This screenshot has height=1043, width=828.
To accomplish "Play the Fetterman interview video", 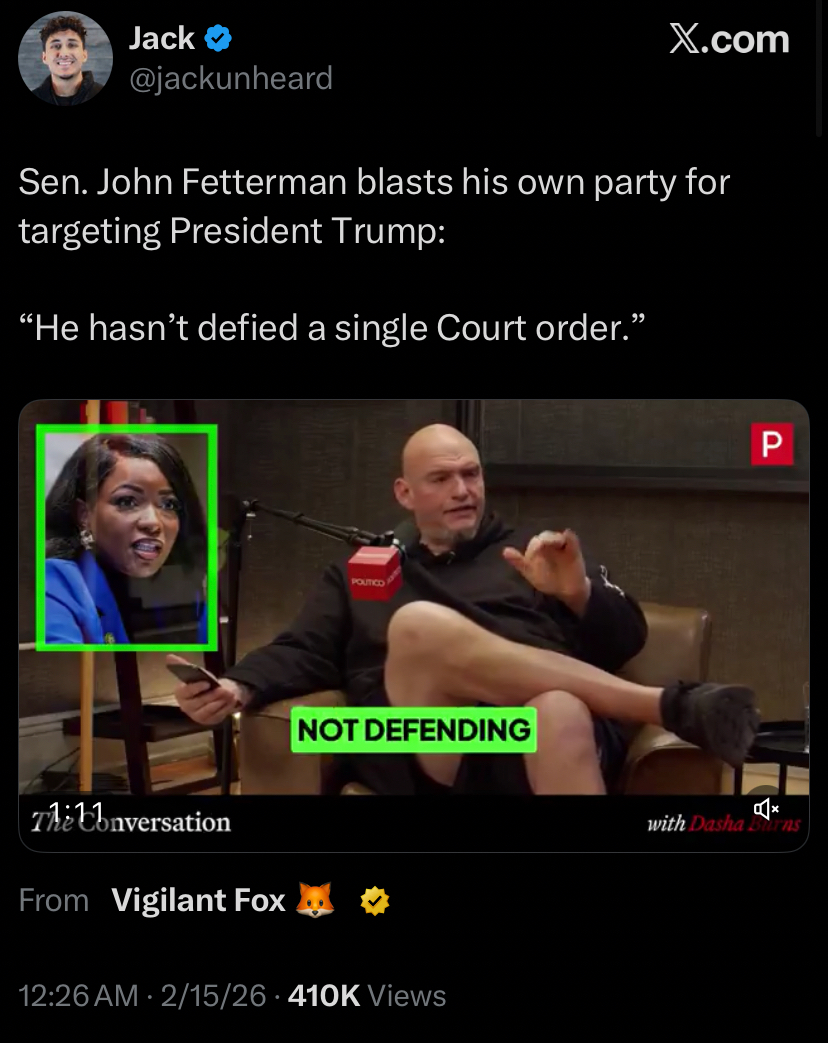I will (x=414, y=625).
